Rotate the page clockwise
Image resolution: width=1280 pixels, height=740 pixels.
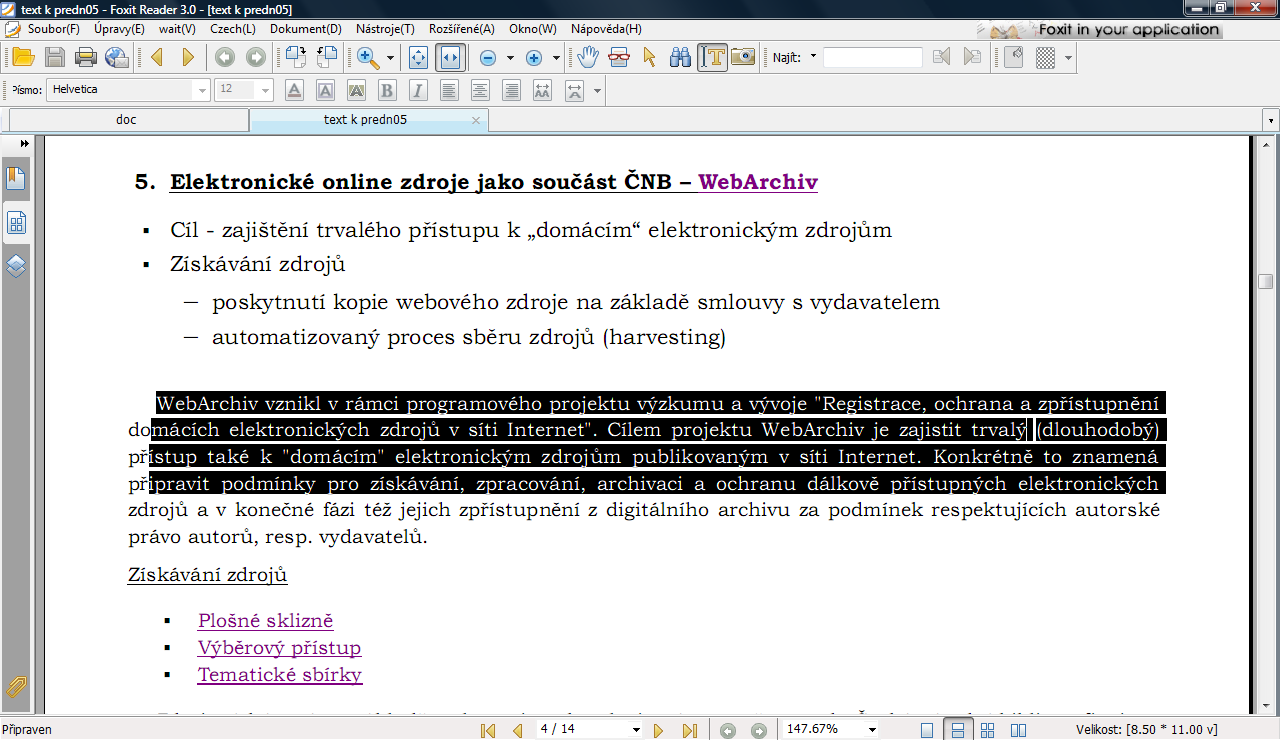point(295,57)
